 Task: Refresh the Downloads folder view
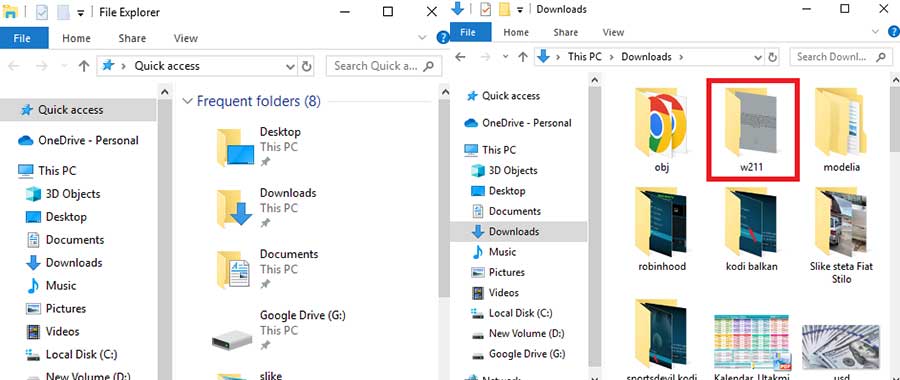coord(773,57)
